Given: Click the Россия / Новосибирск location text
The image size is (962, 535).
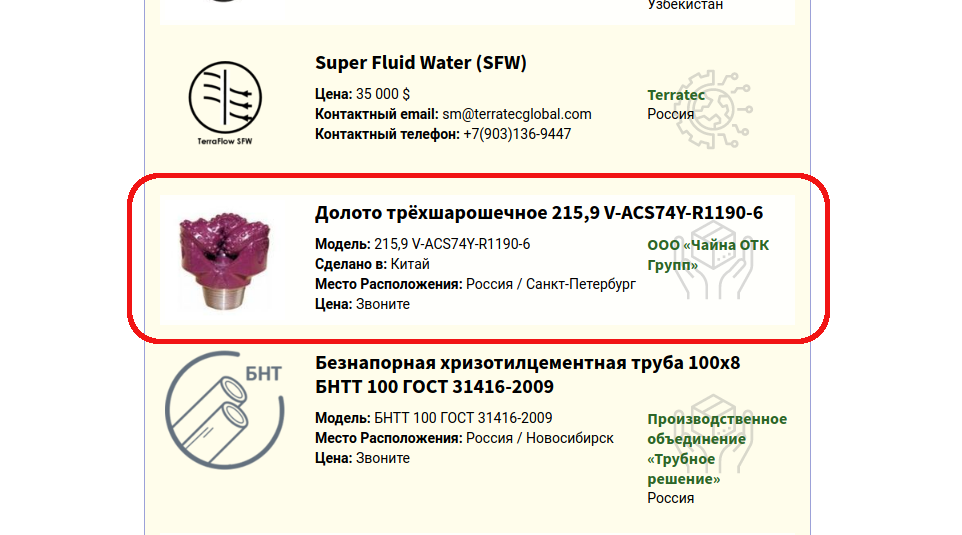Looking at the screenshot, I should 539,438.
